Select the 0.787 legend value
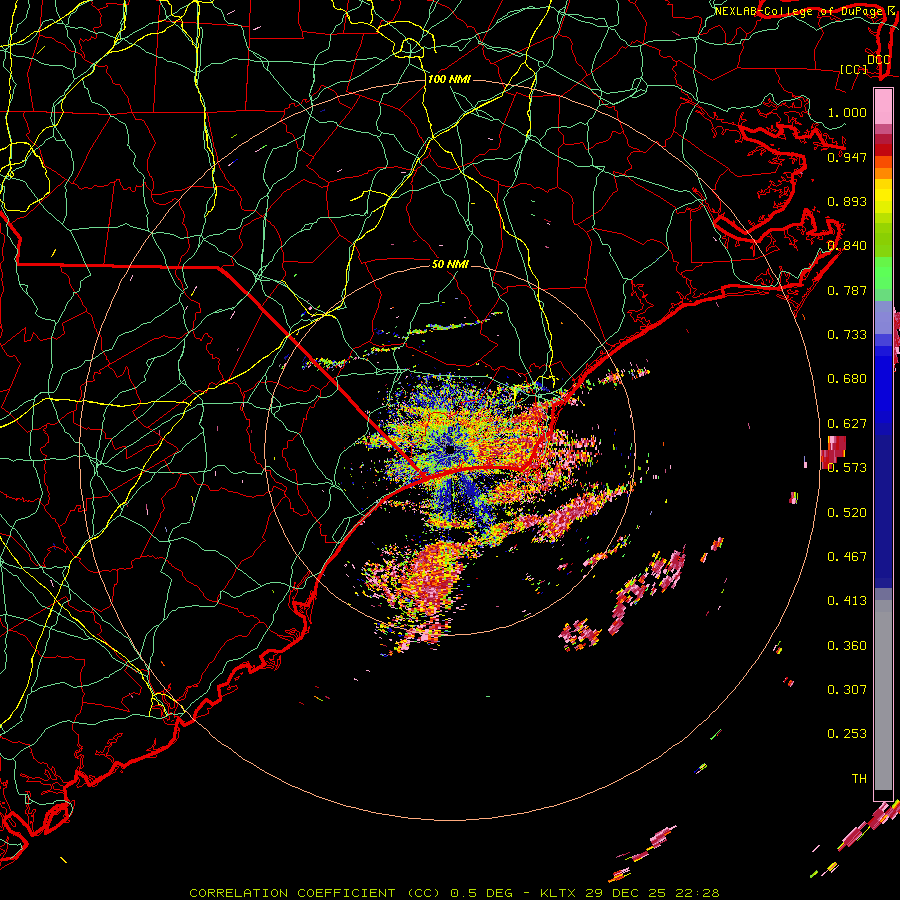The image size is (900, 900). (x=847, y=290)
